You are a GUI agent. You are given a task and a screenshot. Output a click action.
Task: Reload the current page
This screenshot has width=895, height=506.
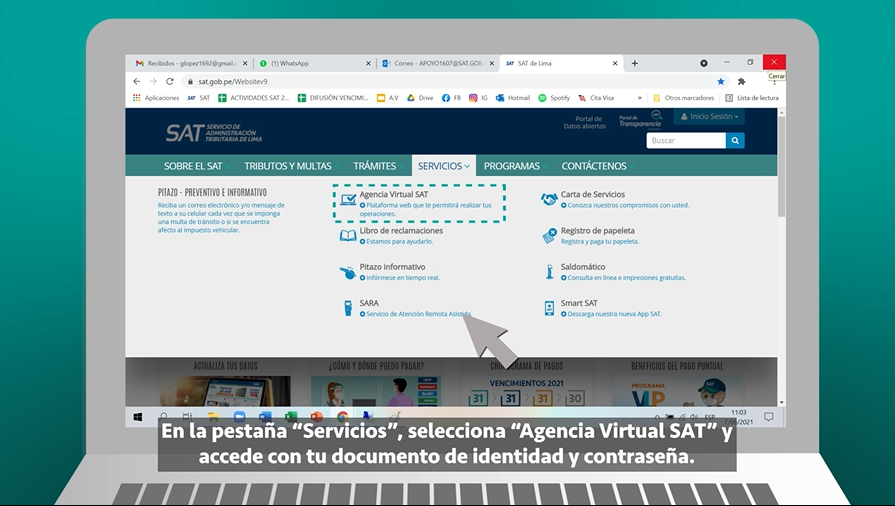(x=170, y=82)
